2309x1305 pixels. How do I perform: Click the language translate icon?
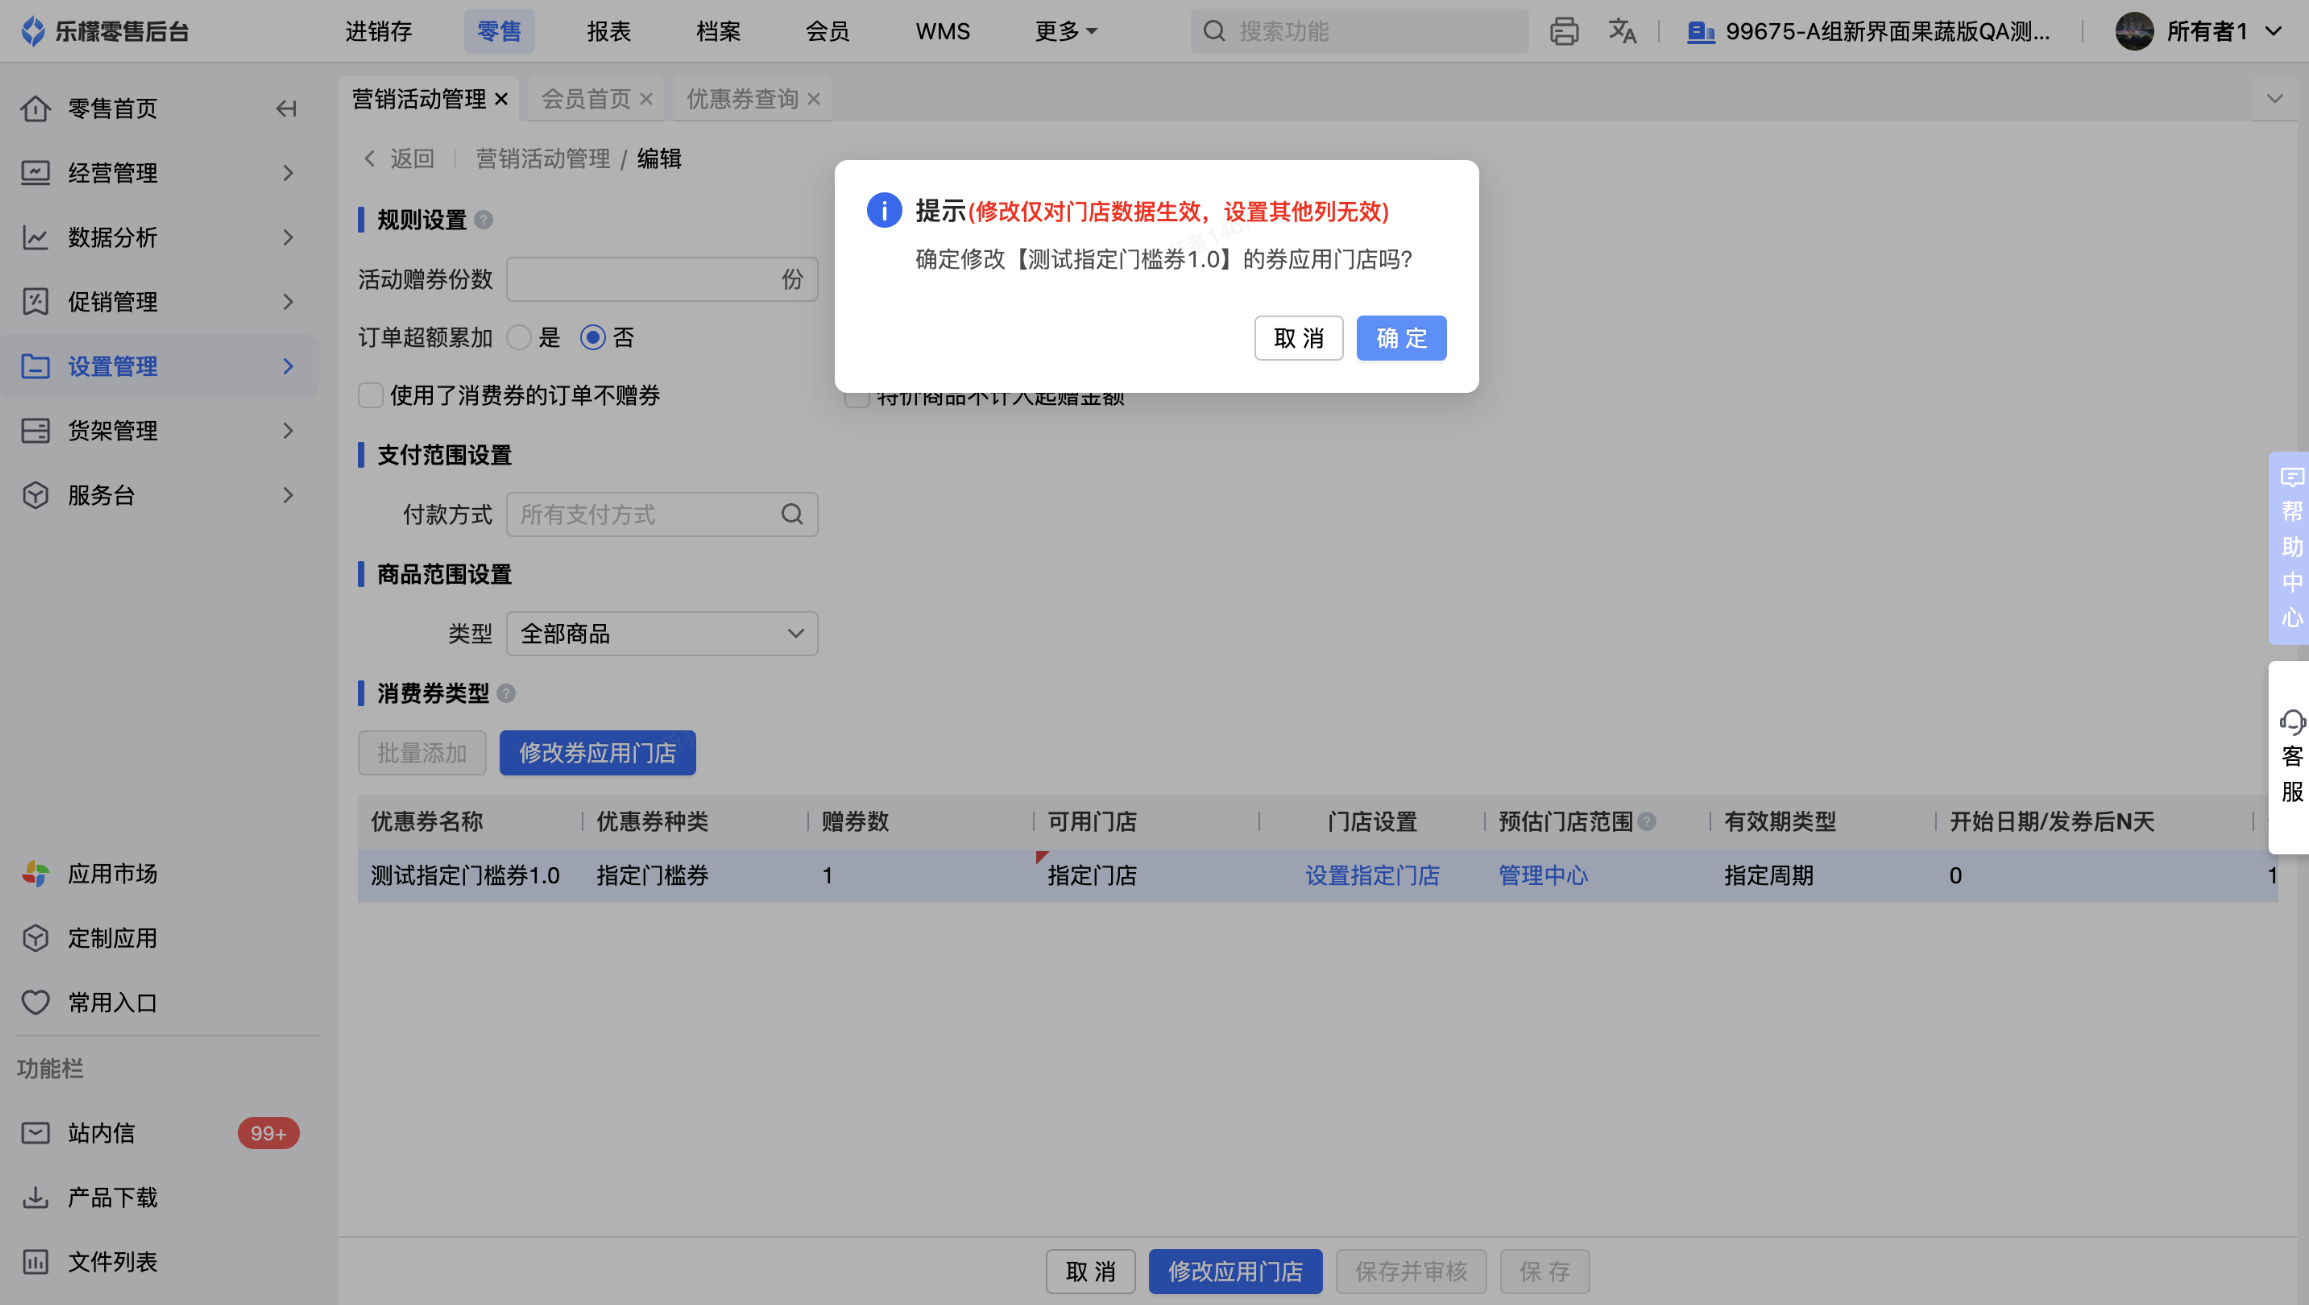1622,31
